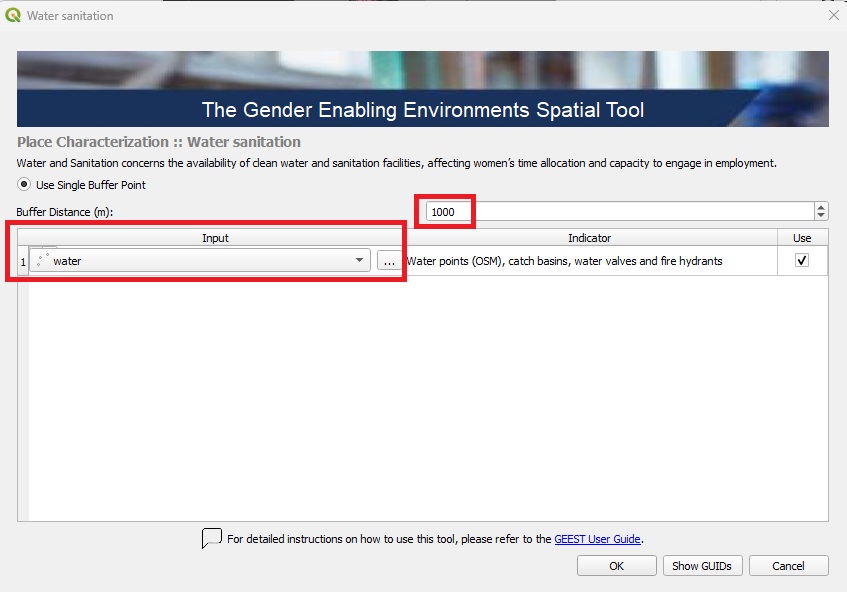Click the point layer icon beside "water"
The image size is (847, 592).
[41, 260]
